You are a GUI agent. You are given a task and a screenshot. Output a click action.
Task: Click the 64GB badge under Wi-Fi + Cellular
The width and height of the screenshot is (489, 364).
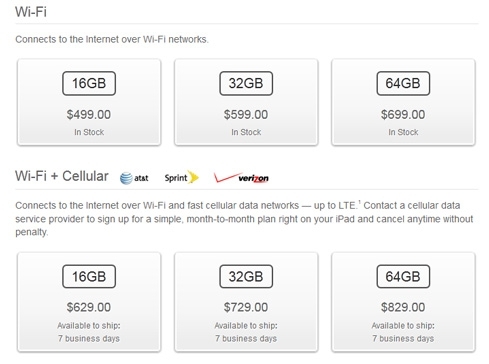point(403,276)
